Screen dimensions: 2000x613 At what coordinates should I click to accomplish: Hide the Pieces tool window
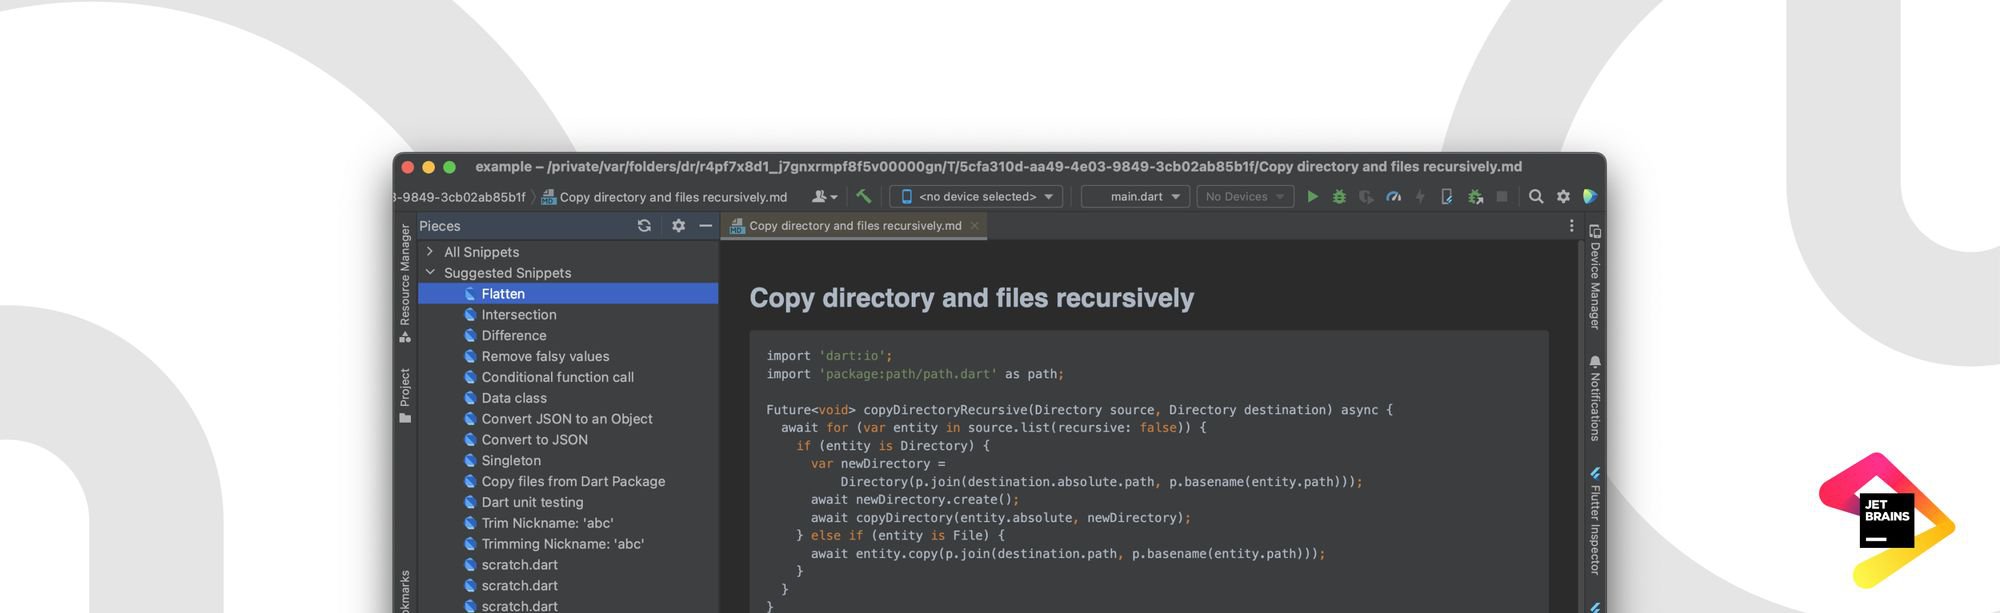pyautogui.click(x=705, y=226)
